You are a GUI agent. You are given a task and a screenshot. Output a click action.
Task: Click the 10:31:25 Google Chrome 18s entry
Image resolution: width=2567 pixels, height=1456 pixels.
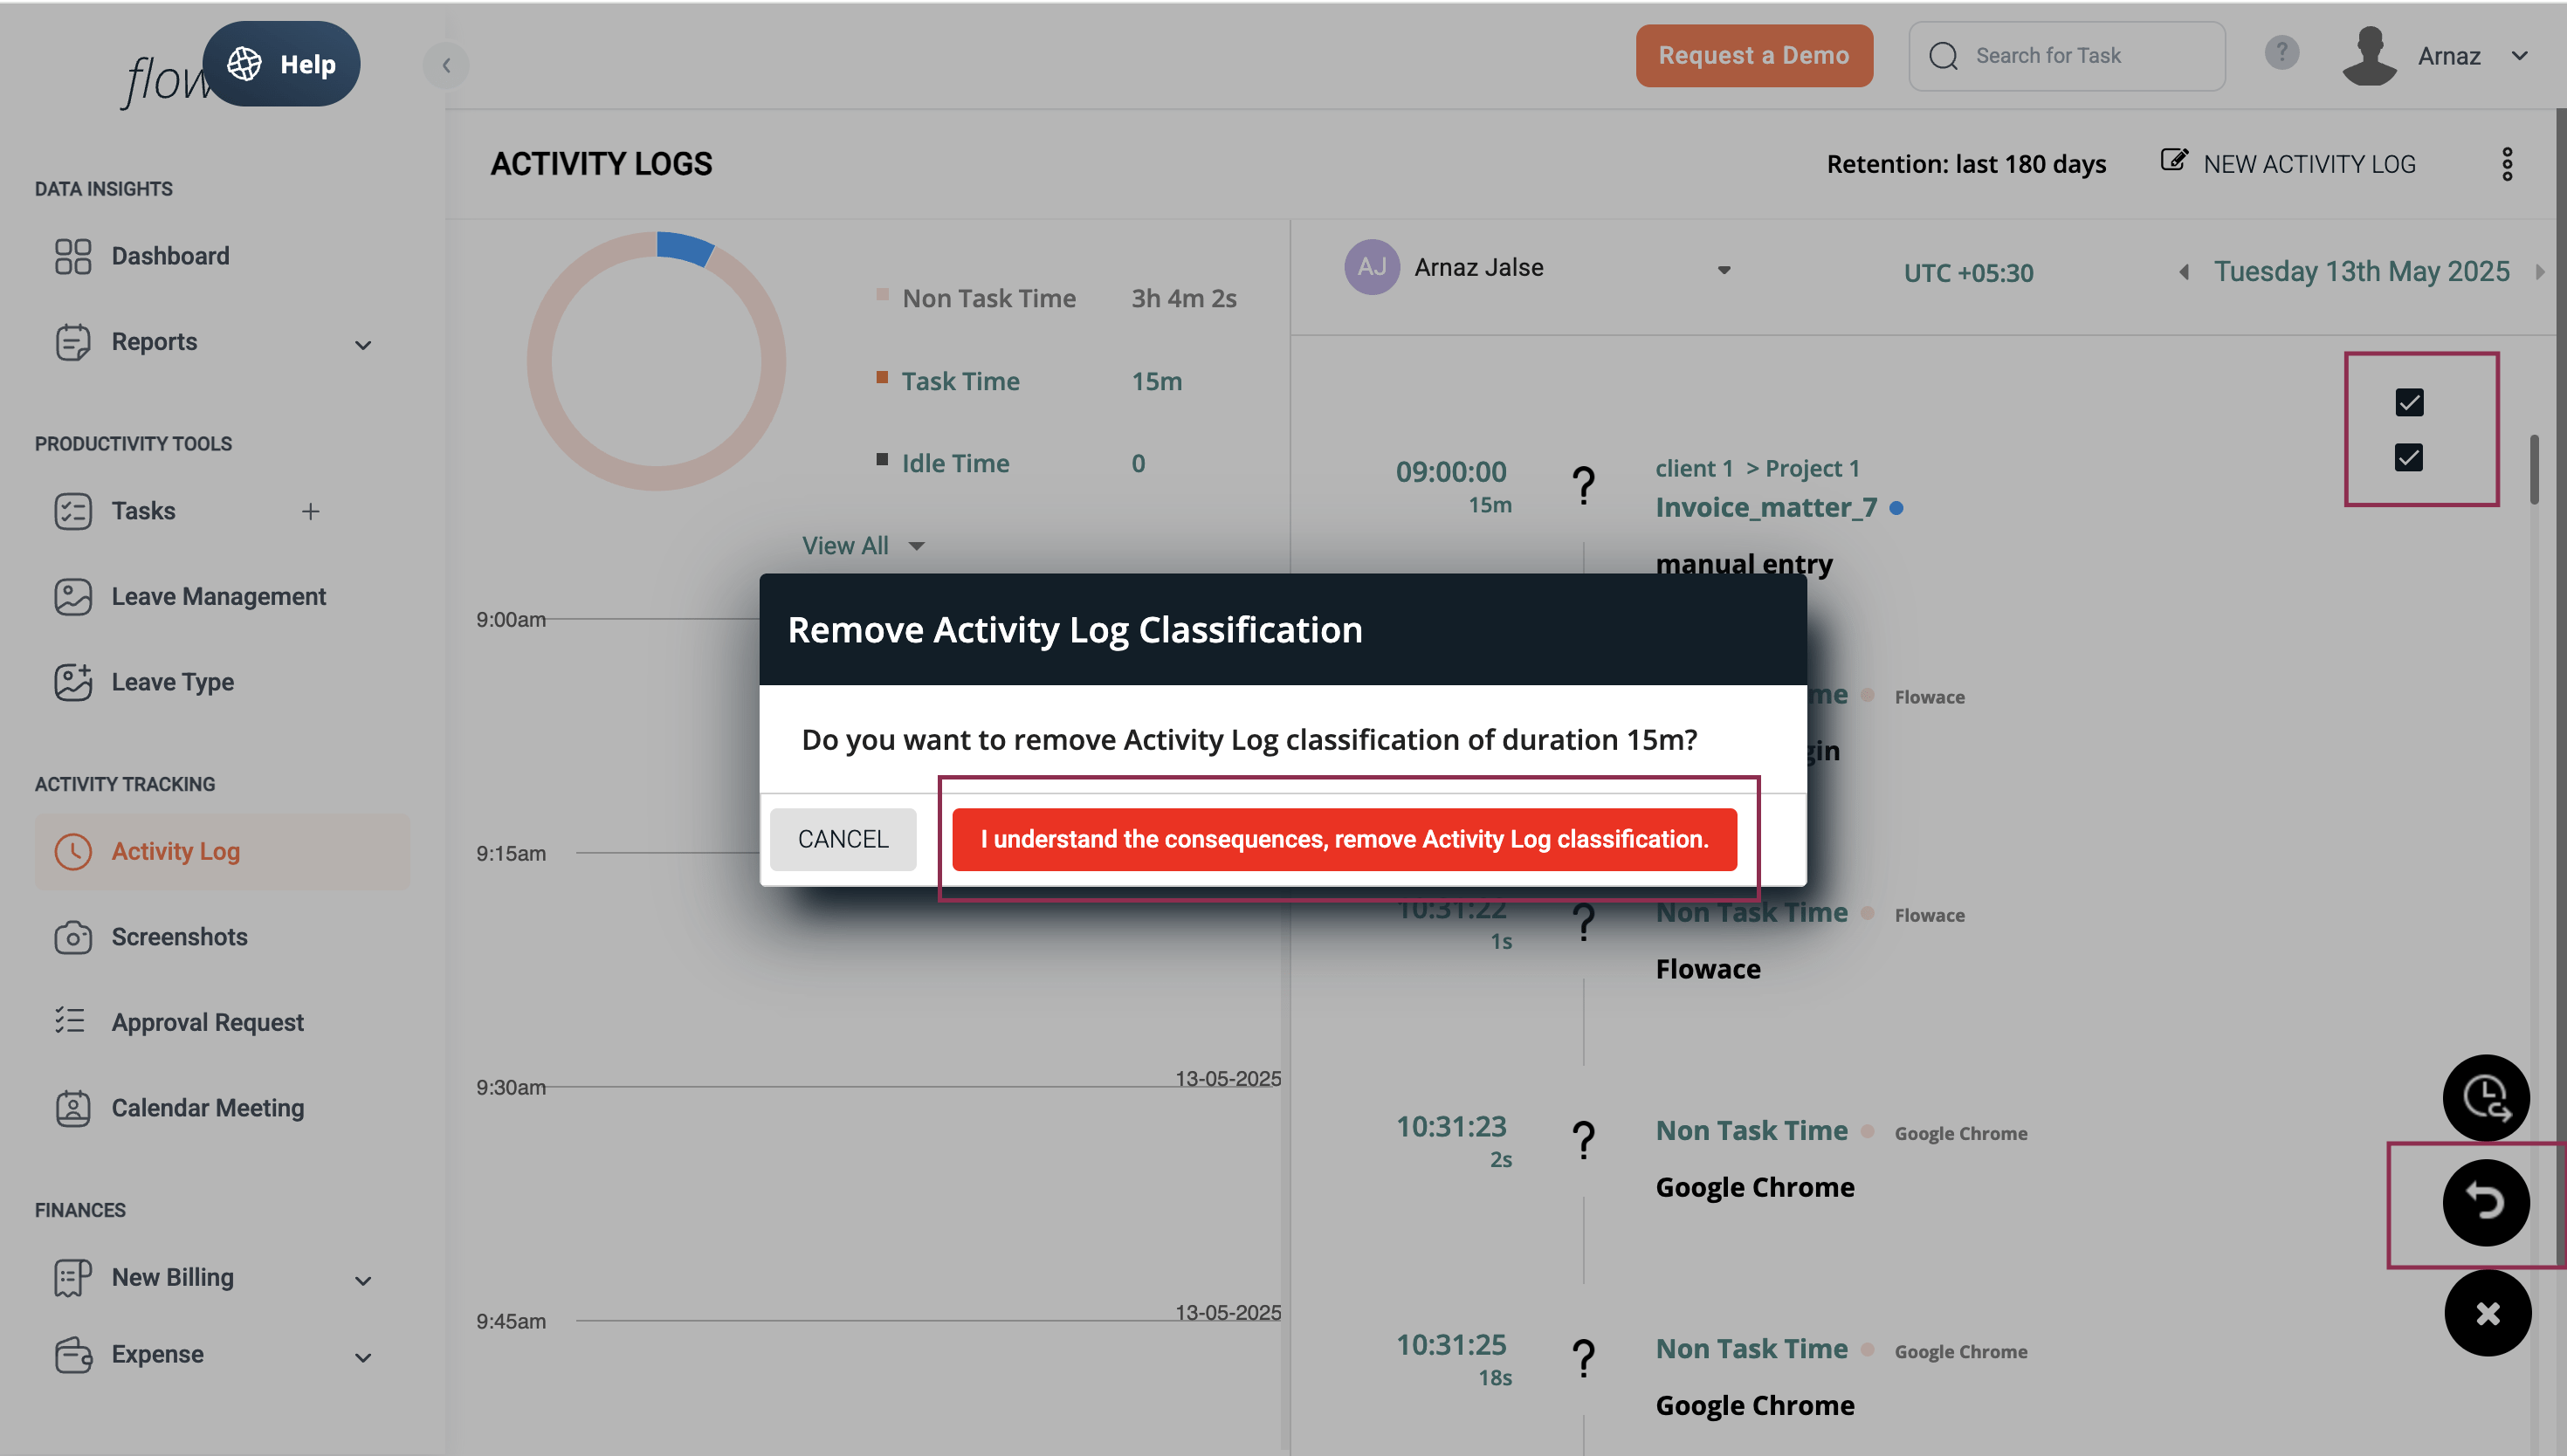tap(1755, 1406)
